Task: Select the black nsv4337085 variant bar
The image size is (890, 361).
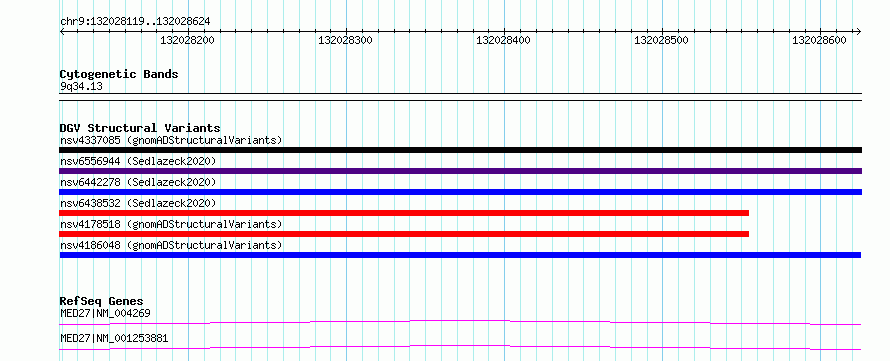Action: 460,150
